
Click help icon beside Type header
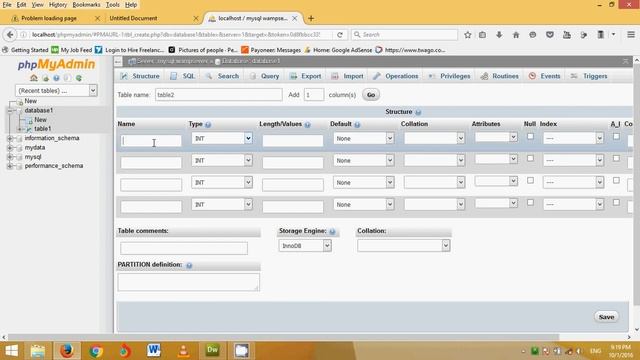pyautogui.click(x=208, y=124)
